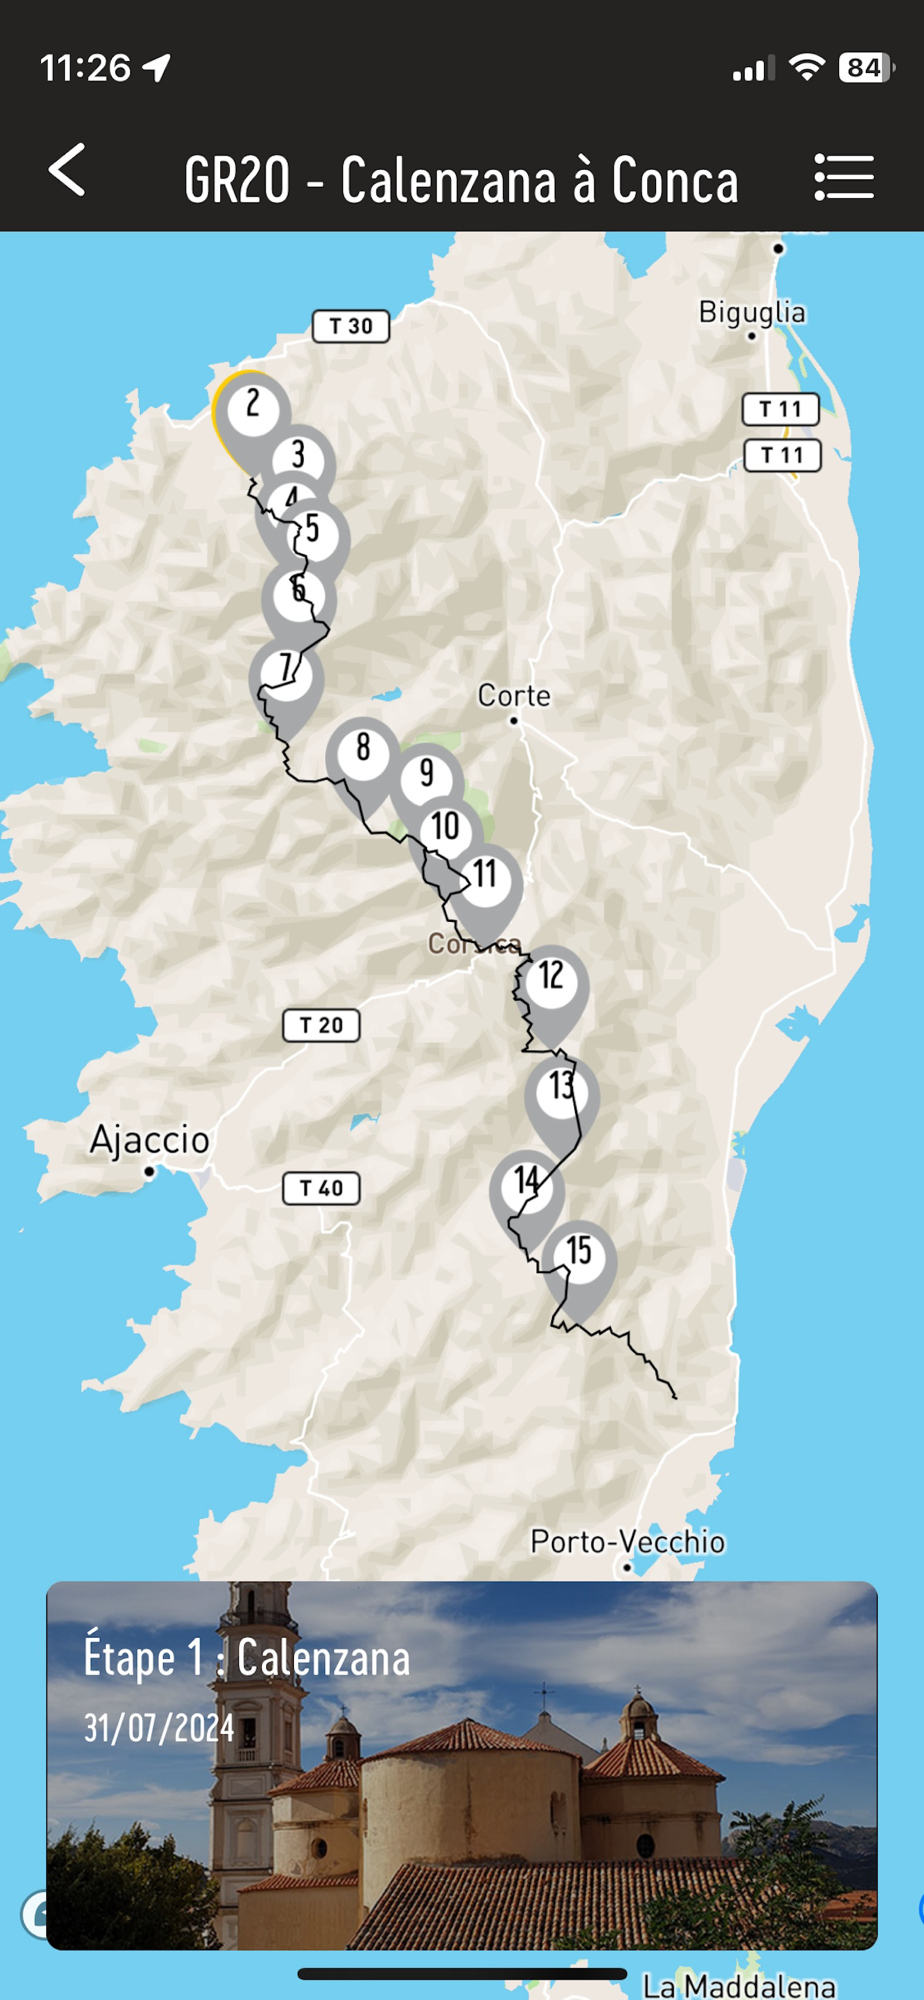
Task: Tap map marker number 10
Action: pos(445,826)
